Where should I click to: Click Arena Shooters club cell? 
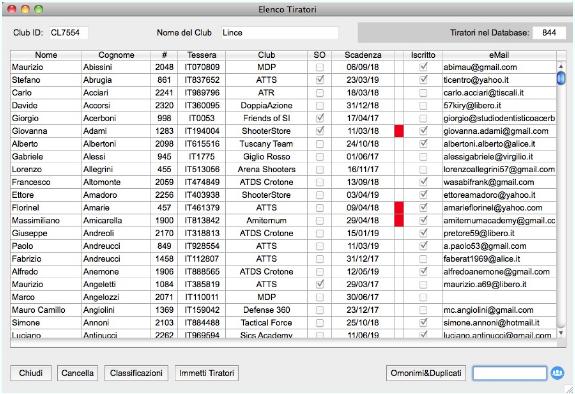[267, 169]
